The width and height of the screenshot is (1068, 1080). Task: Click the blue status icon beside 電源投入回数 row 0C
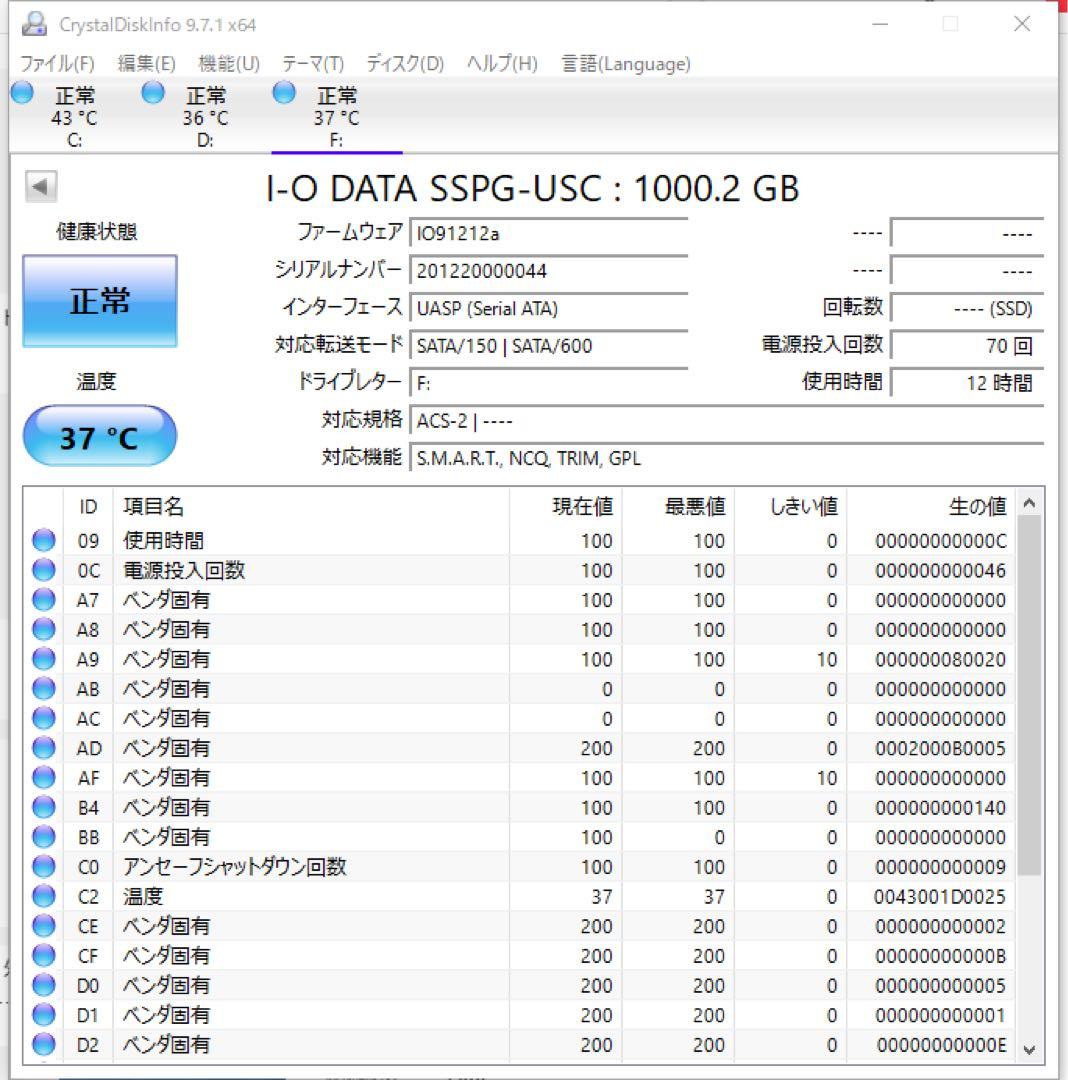tap(42, 570)
